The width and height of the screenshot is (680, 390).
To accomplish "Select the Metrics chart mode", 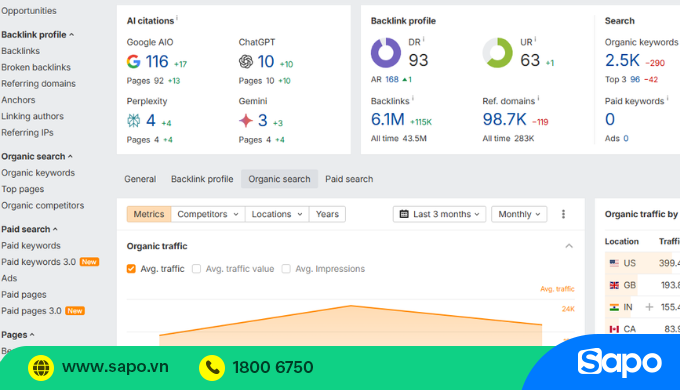I will (149, 214).
